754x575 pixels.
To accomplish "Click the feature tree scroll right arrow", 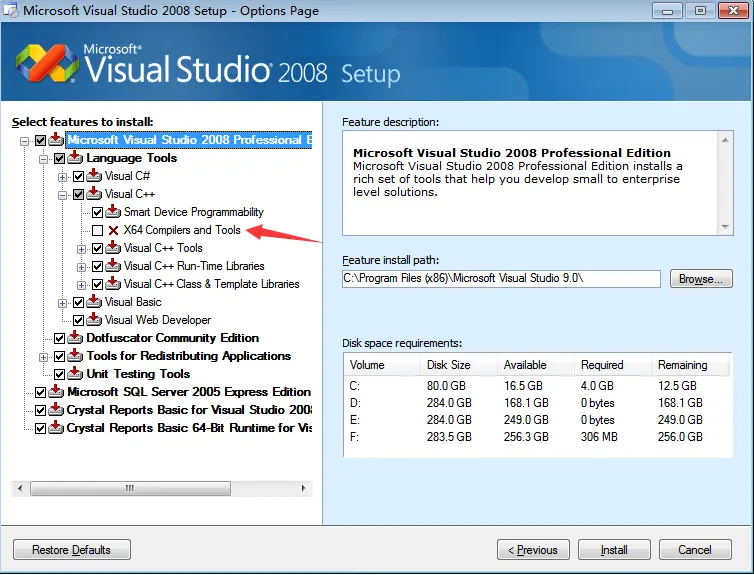I will tap(303, 488).
